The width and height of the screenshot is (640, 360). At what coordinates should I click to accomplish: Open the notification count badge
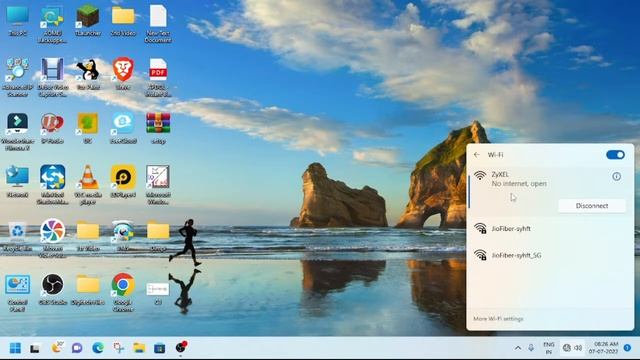[627, 348]
